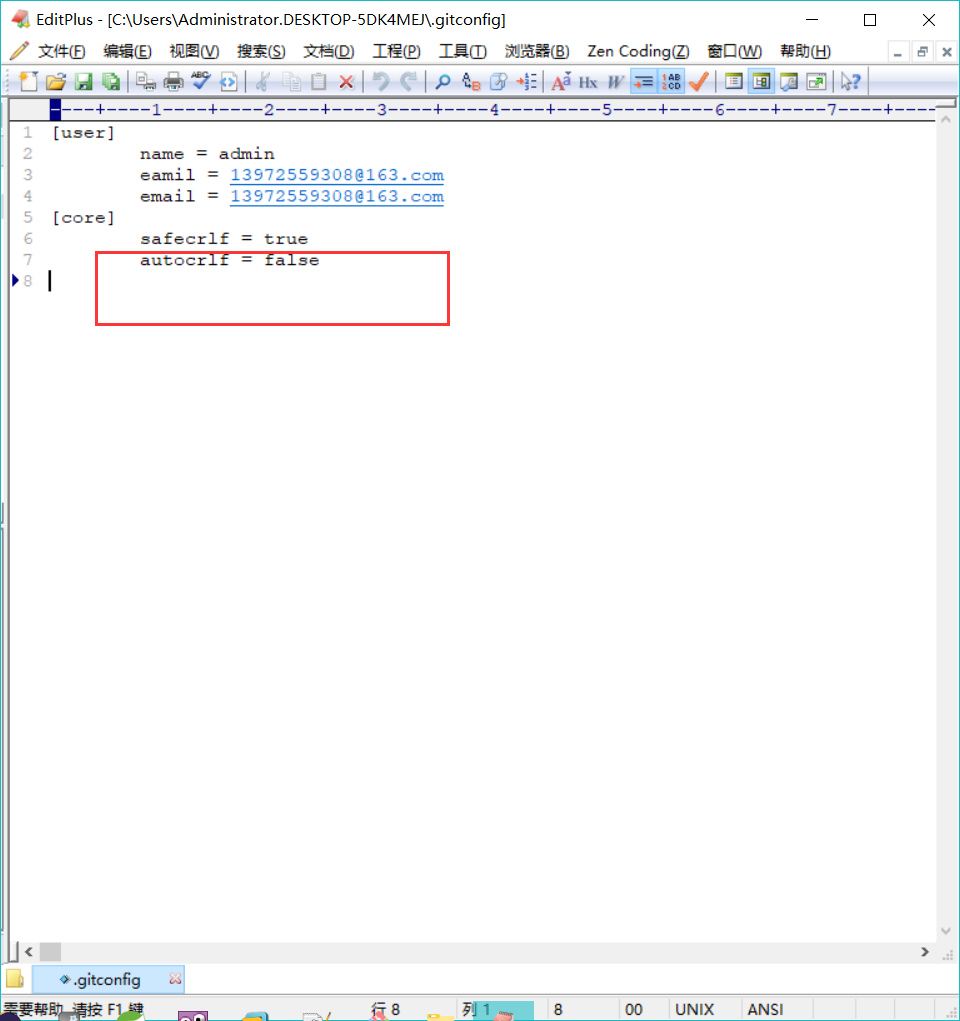This screenshot has height=1021, width=960.
Task: Toggle the auto indent toolbar button
Action: 643,81
